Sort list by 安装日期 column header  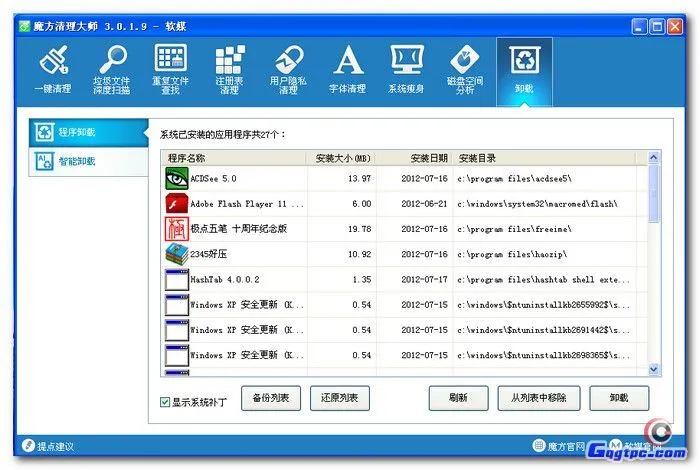416,158
